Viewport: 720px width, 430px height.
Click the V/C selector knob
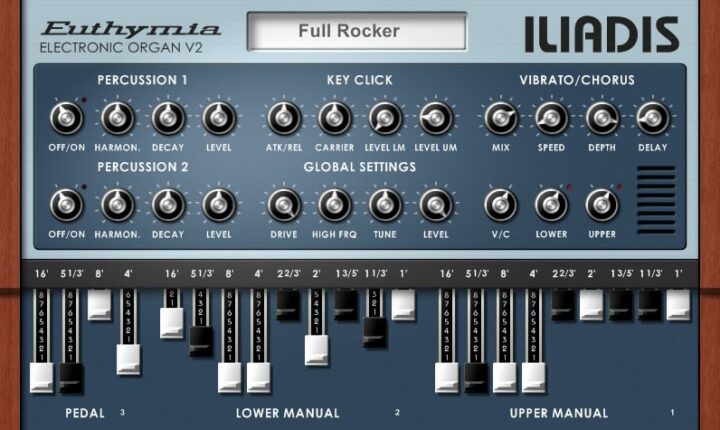(x=499, y=205)
